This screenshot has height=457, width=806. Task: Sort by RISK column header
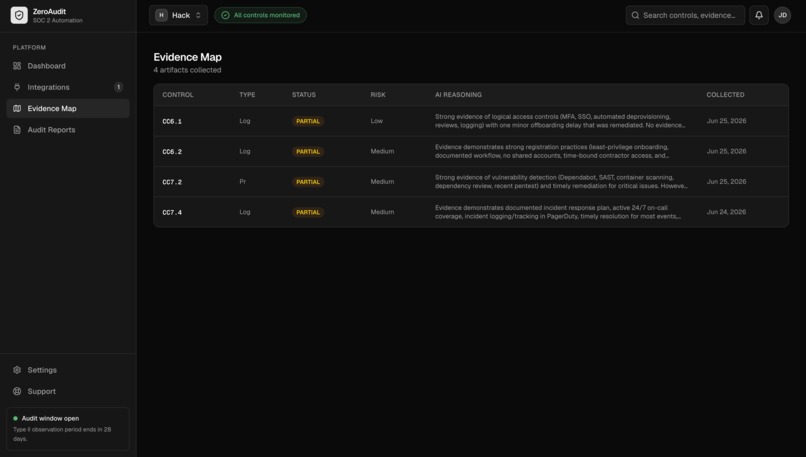tap(378, 95)
